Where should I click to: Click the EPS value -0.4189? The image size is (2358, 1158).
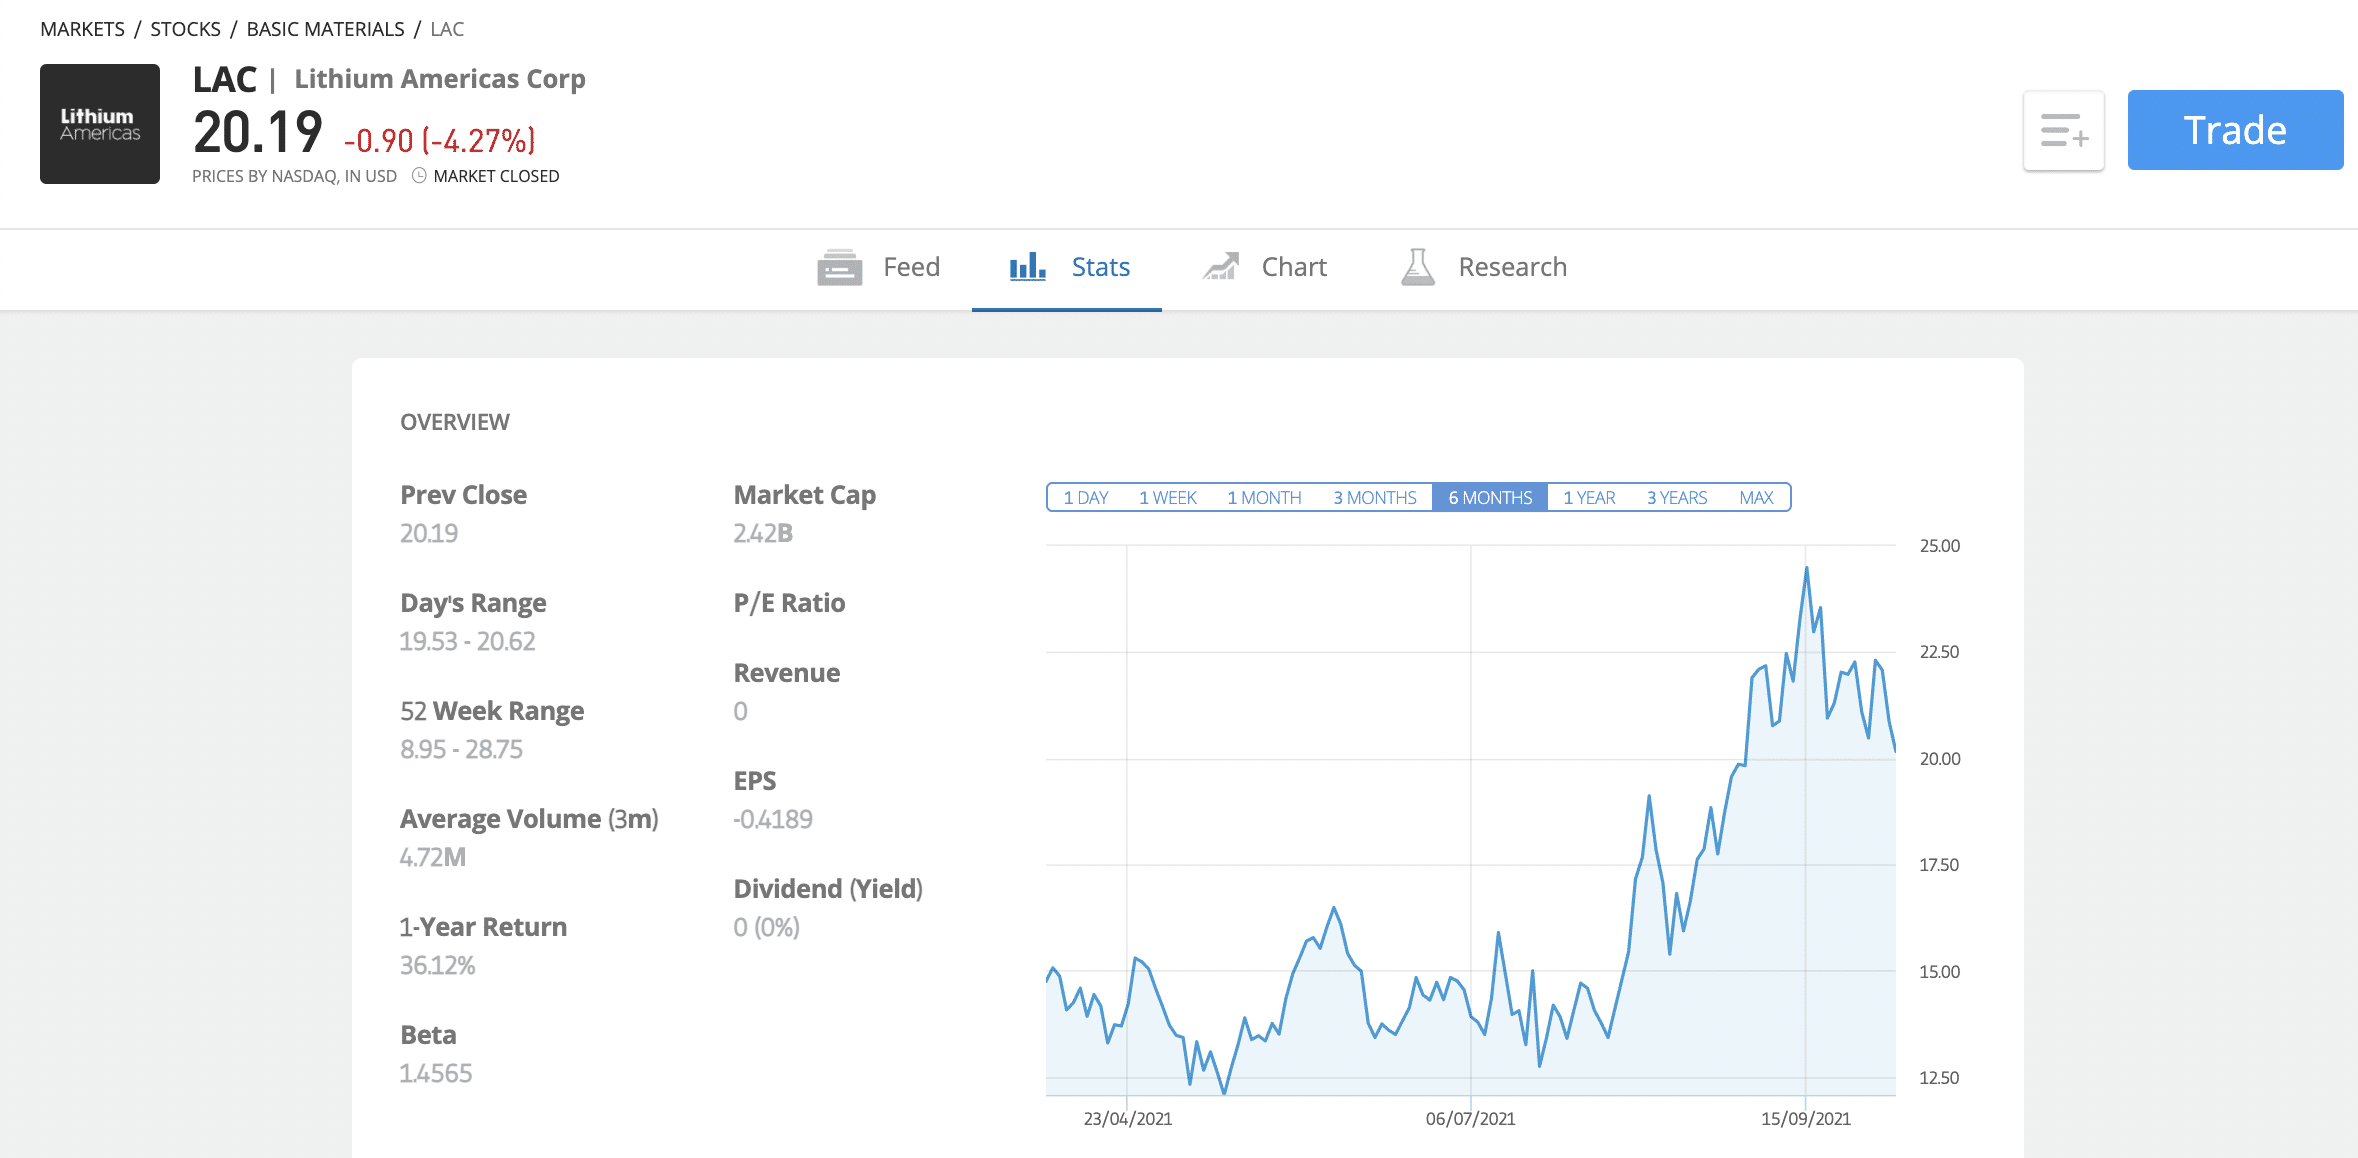[x=773, y=819]
